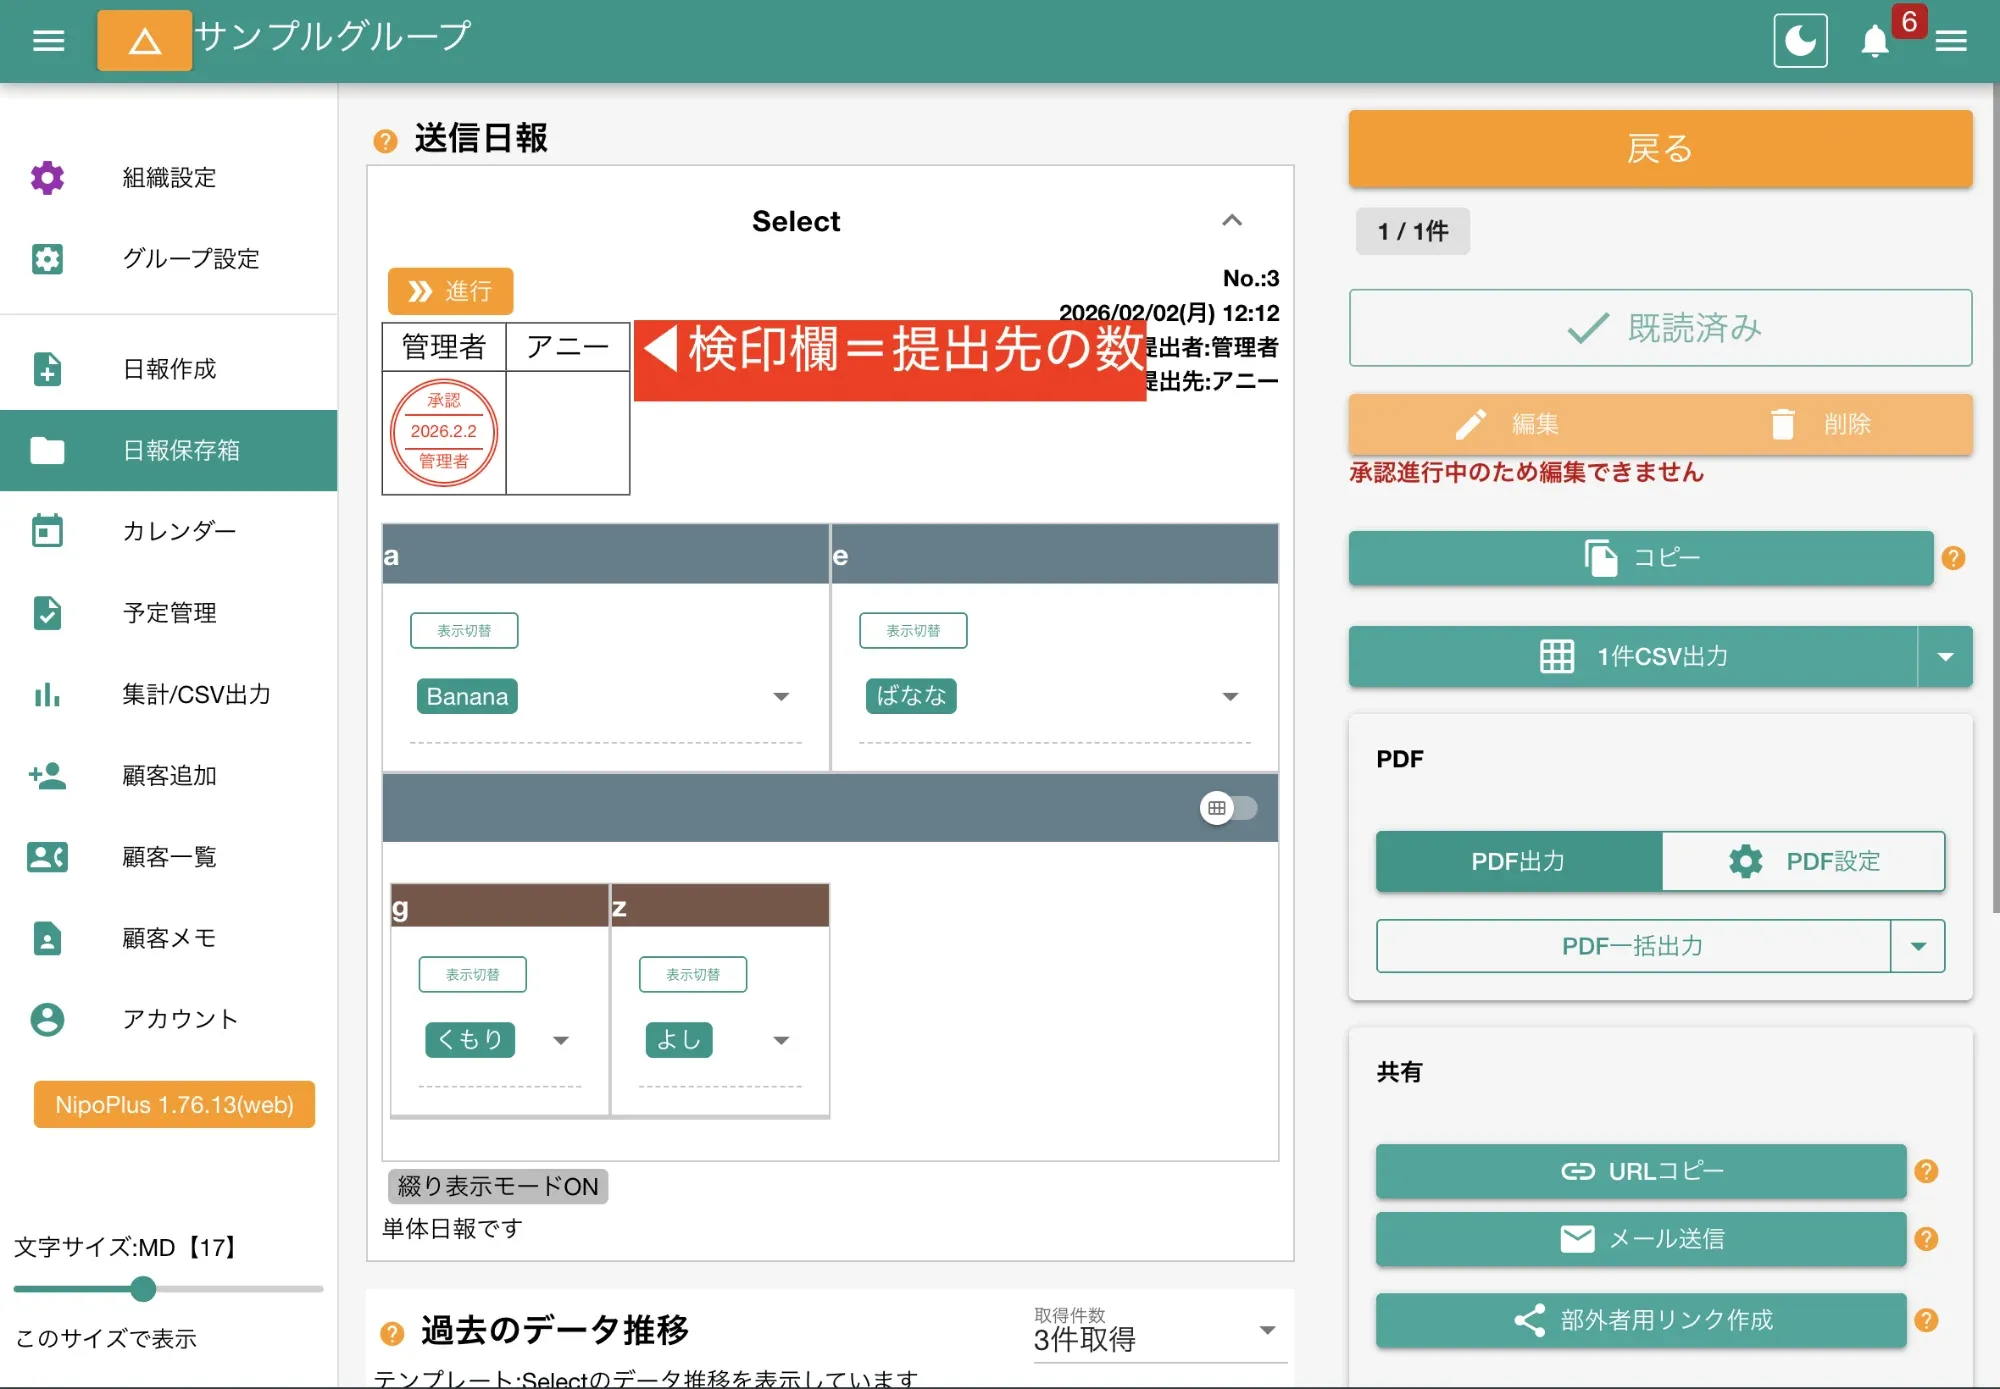This screenshot has width=2000, height=1389.
Task: Switch to the PDF設定 tab
Action: tap(1803, 861)
